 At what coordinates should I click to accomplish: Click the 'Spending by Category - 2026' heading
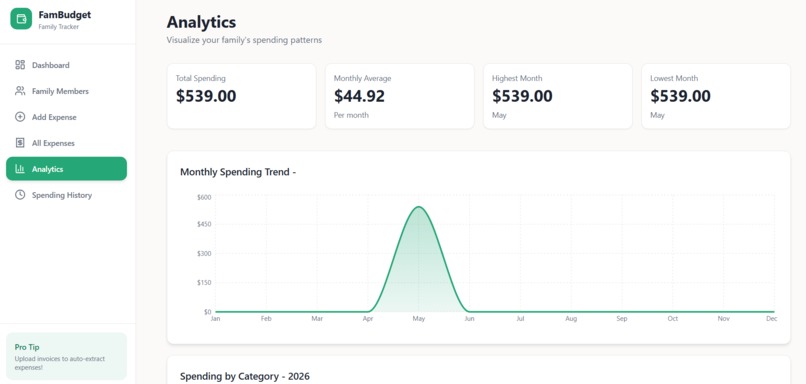pyautogui.click(x=245, y=376)
